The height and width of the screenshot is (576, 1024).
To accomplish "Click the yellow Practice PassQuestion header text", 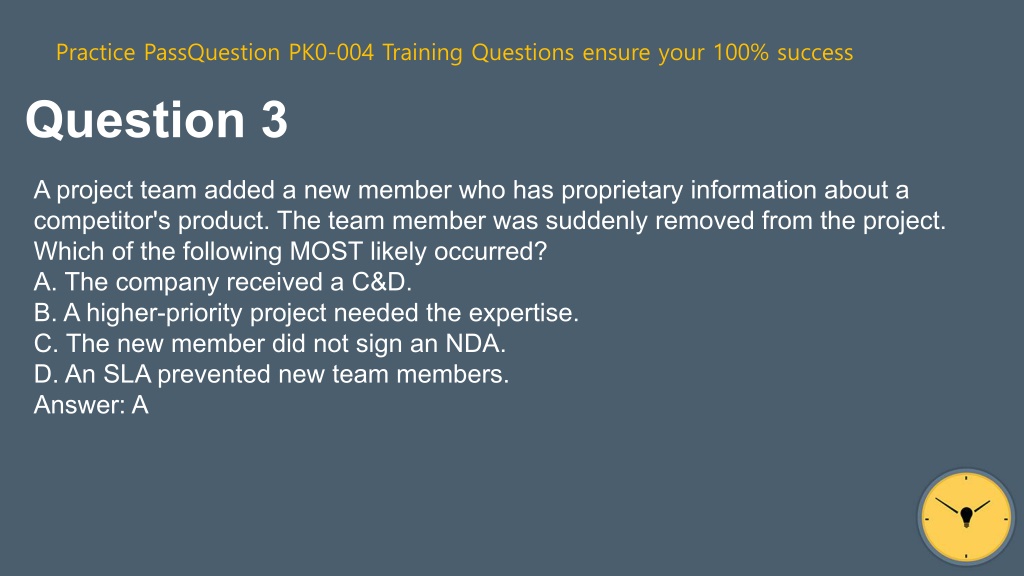I will (x=455, y=52).
